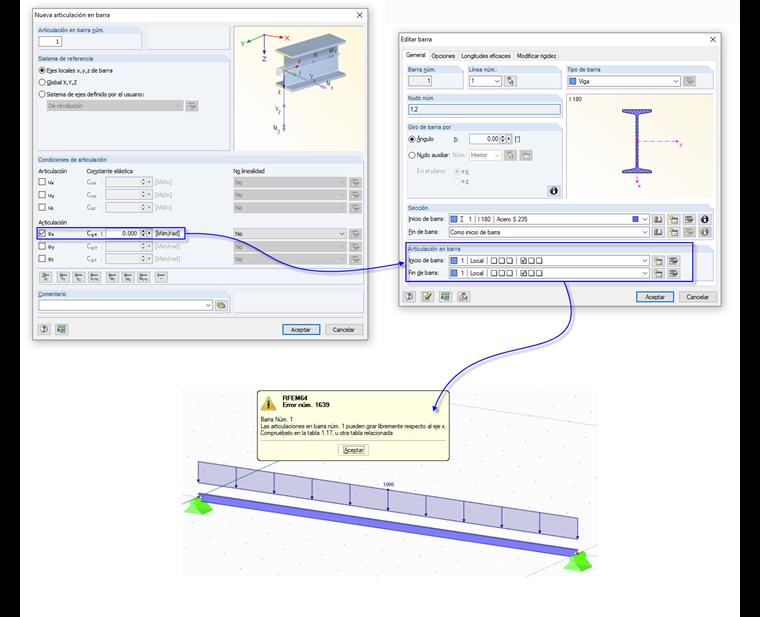760x617 pixels.
Task: Select the Ángulo rotation option
Action: 412,139
